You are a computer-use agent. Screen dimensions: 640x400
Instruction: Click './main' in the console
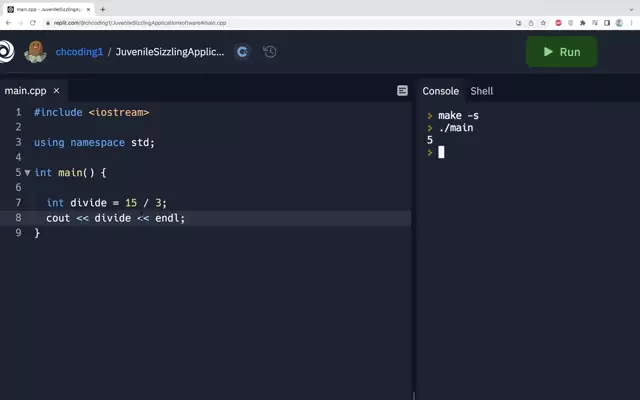tap(456, 128)
